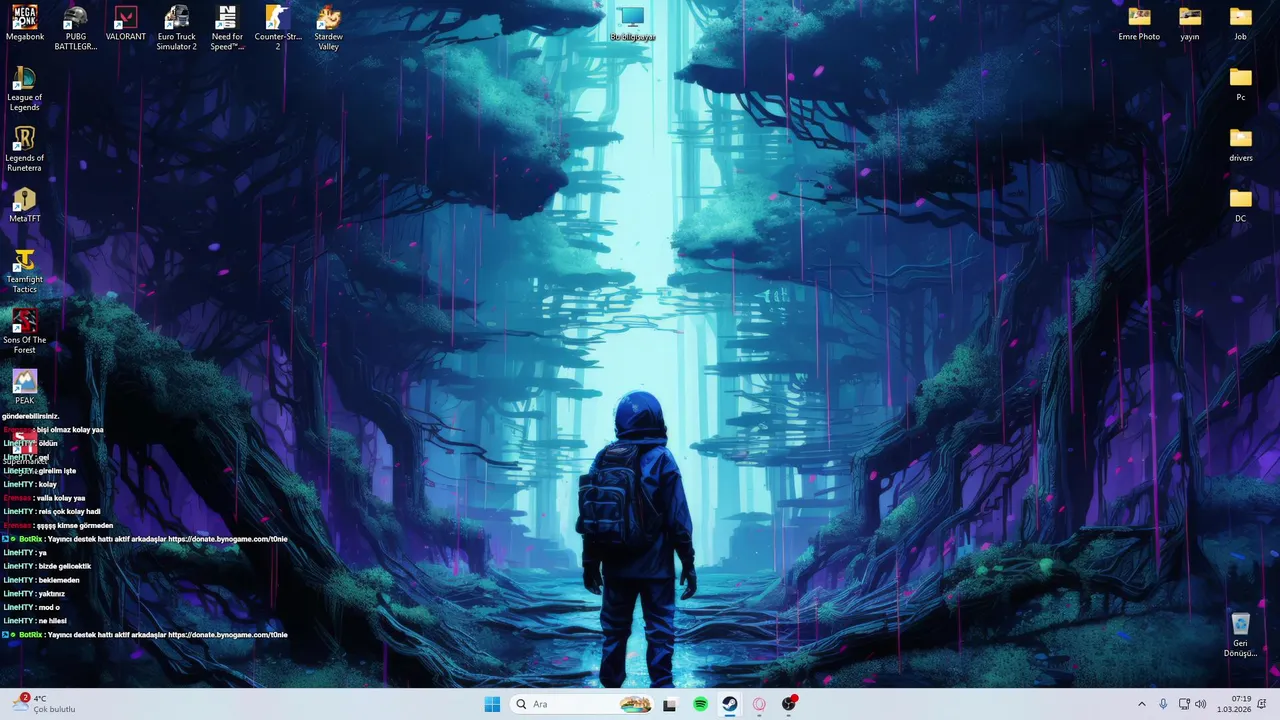Click the chat line 'reis çok kolay hadi'

70,511
